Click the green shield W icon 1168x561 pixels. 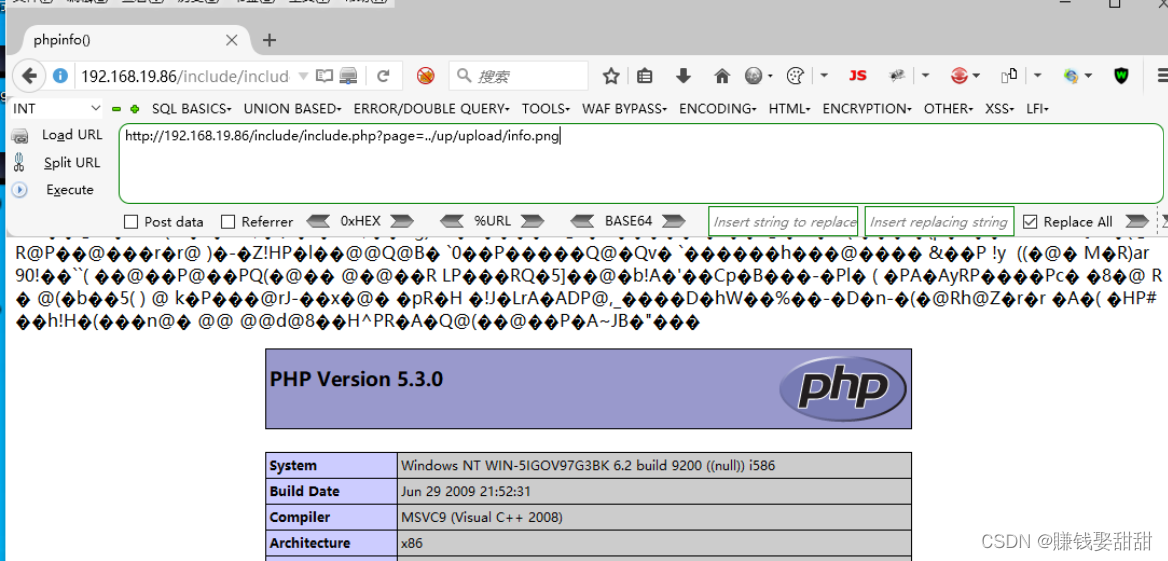pos(1121,75)
